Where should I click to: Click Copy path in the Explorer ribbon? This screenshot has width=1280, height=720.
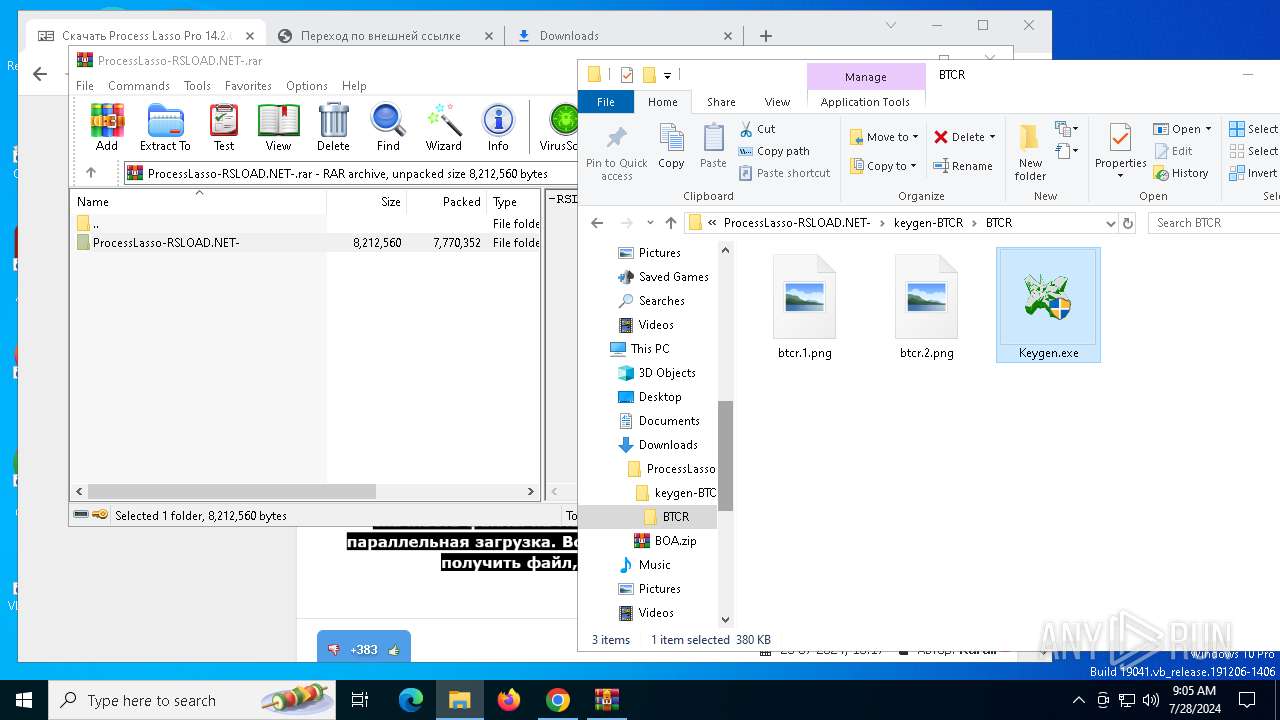774,151
